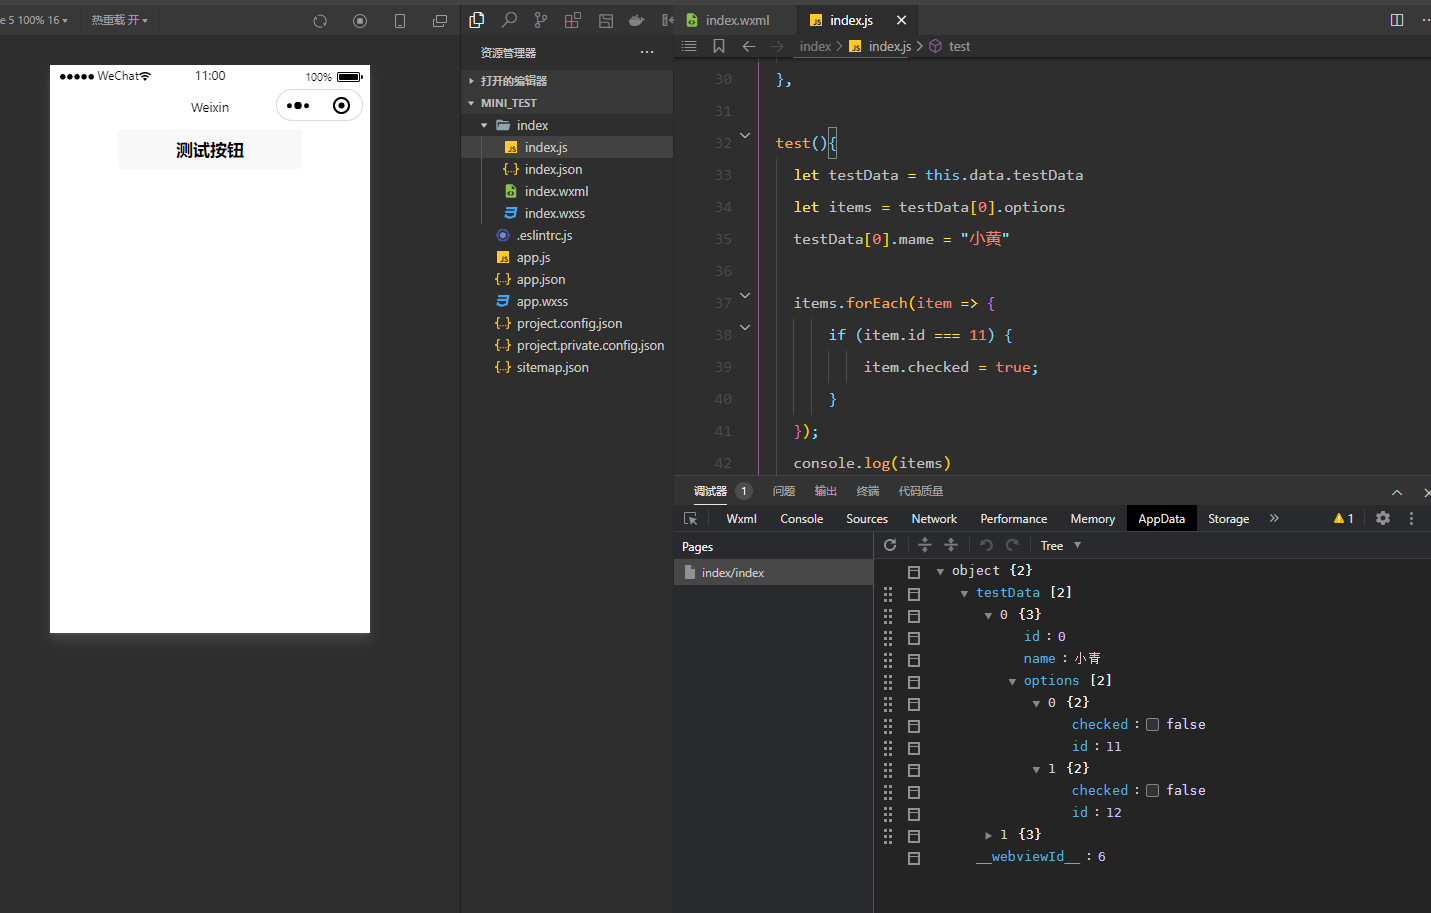Toggle the checked checkbox for option id 11

click(x=1152, y=725)
